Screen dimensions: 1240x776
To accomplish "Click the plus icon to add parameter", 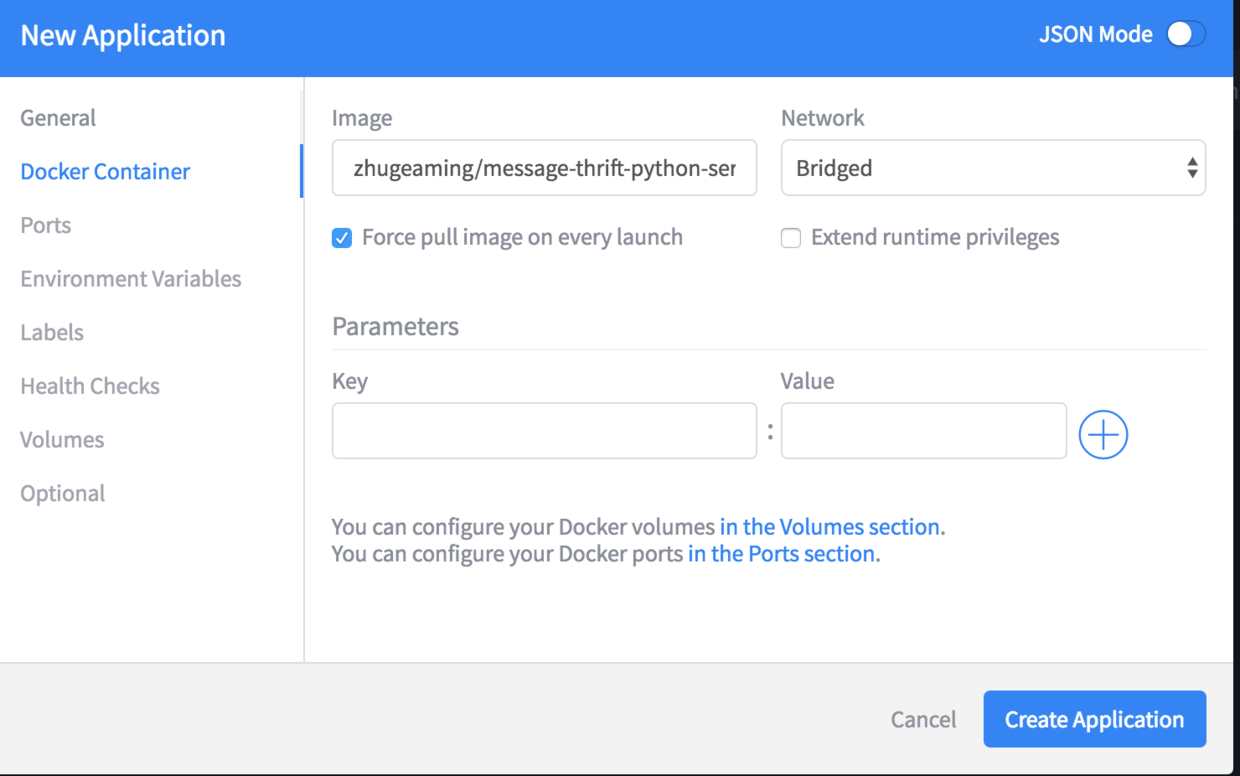I will (x=1103, y=434).
